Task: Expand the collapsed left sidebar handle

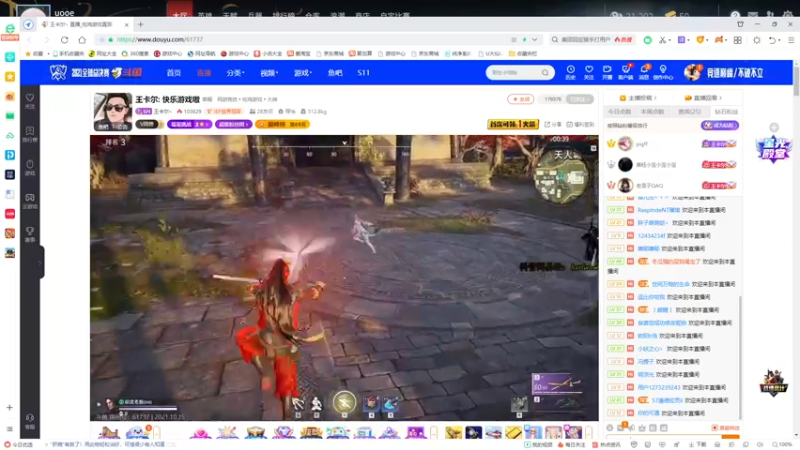Action: click(x=40, y=262)
